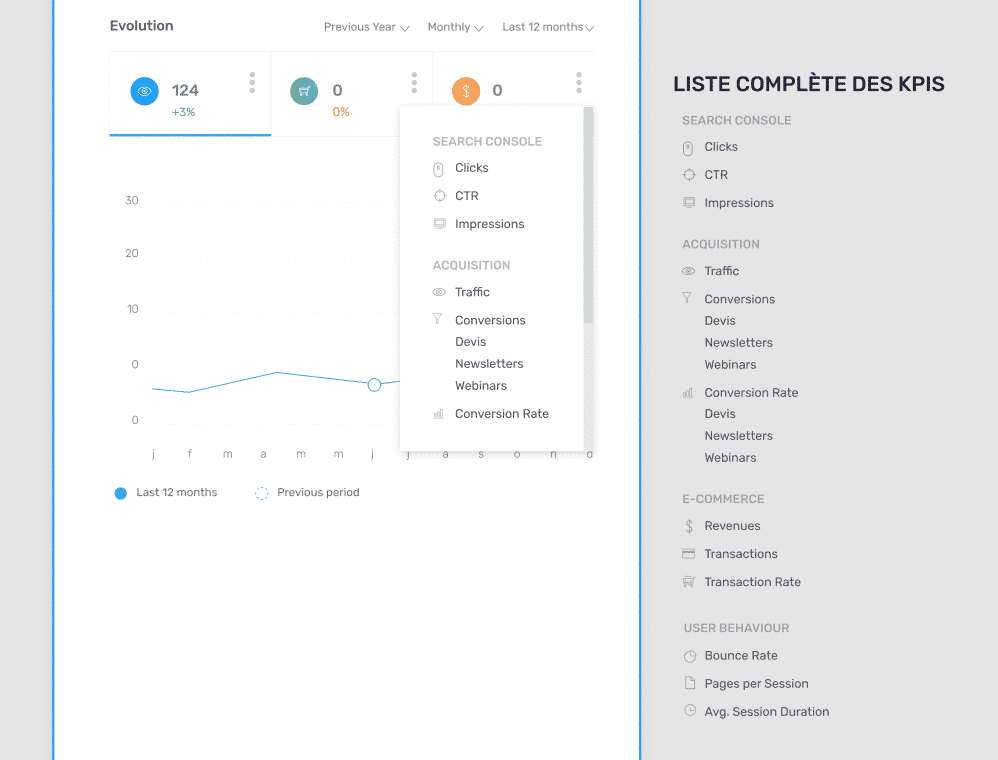Screen dimensions: 998x760
Task: Click the orange dollar coin KPI icon
Action: (465, 90)
